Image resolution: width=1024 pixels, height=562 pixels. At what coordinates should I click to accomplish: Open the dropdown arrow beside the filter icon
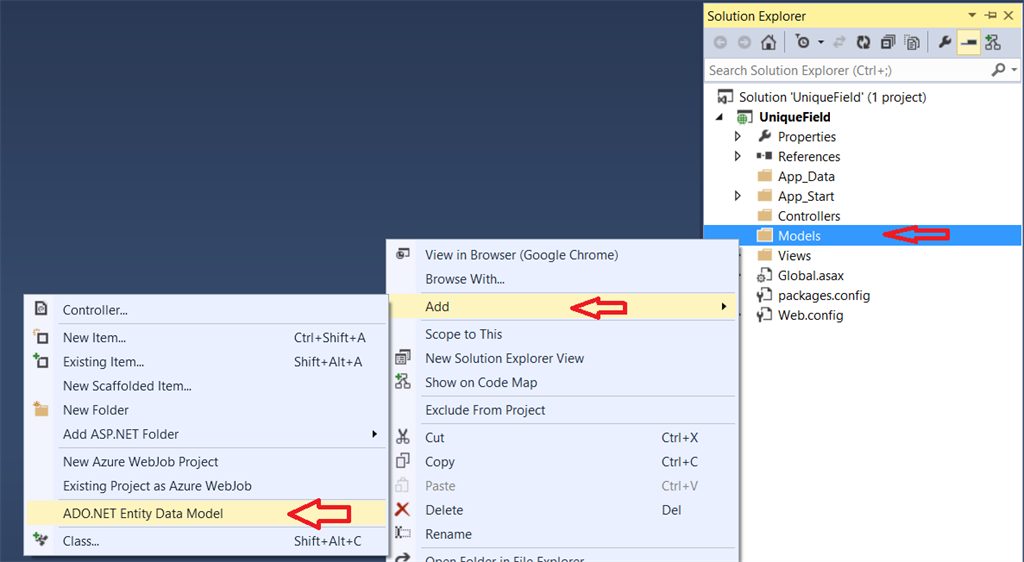pos(821,42)
